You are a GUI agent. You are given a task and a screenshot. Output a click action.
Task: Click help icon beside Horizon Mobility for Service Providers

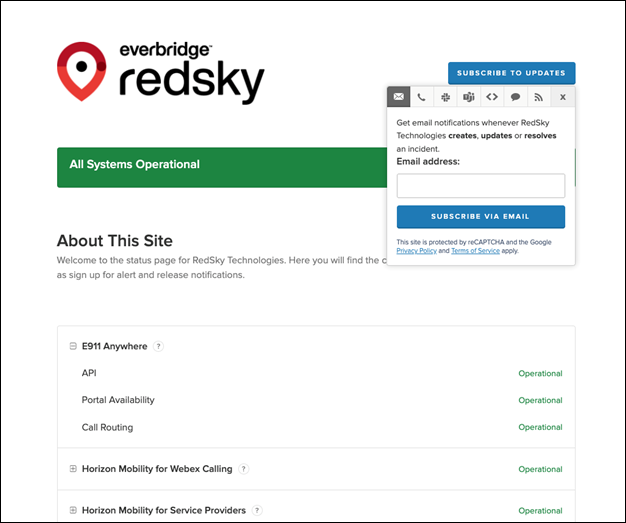click(x=257, y=510)
